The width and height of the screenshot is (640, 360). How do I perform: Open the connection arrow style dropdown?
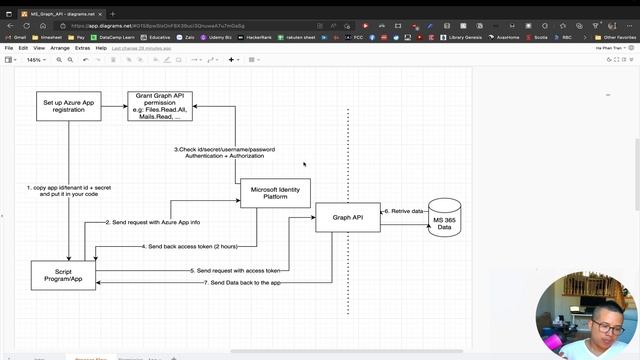coord(196,60)
